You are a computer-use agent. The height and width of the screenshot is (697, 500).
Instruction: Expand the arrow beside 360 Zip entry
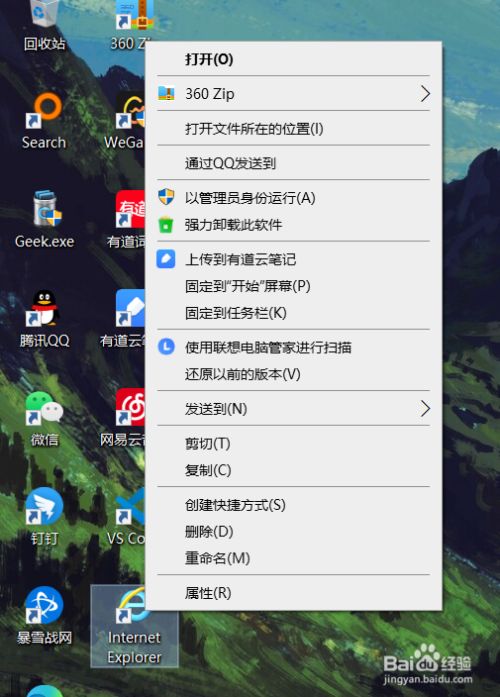coord(425,94)
